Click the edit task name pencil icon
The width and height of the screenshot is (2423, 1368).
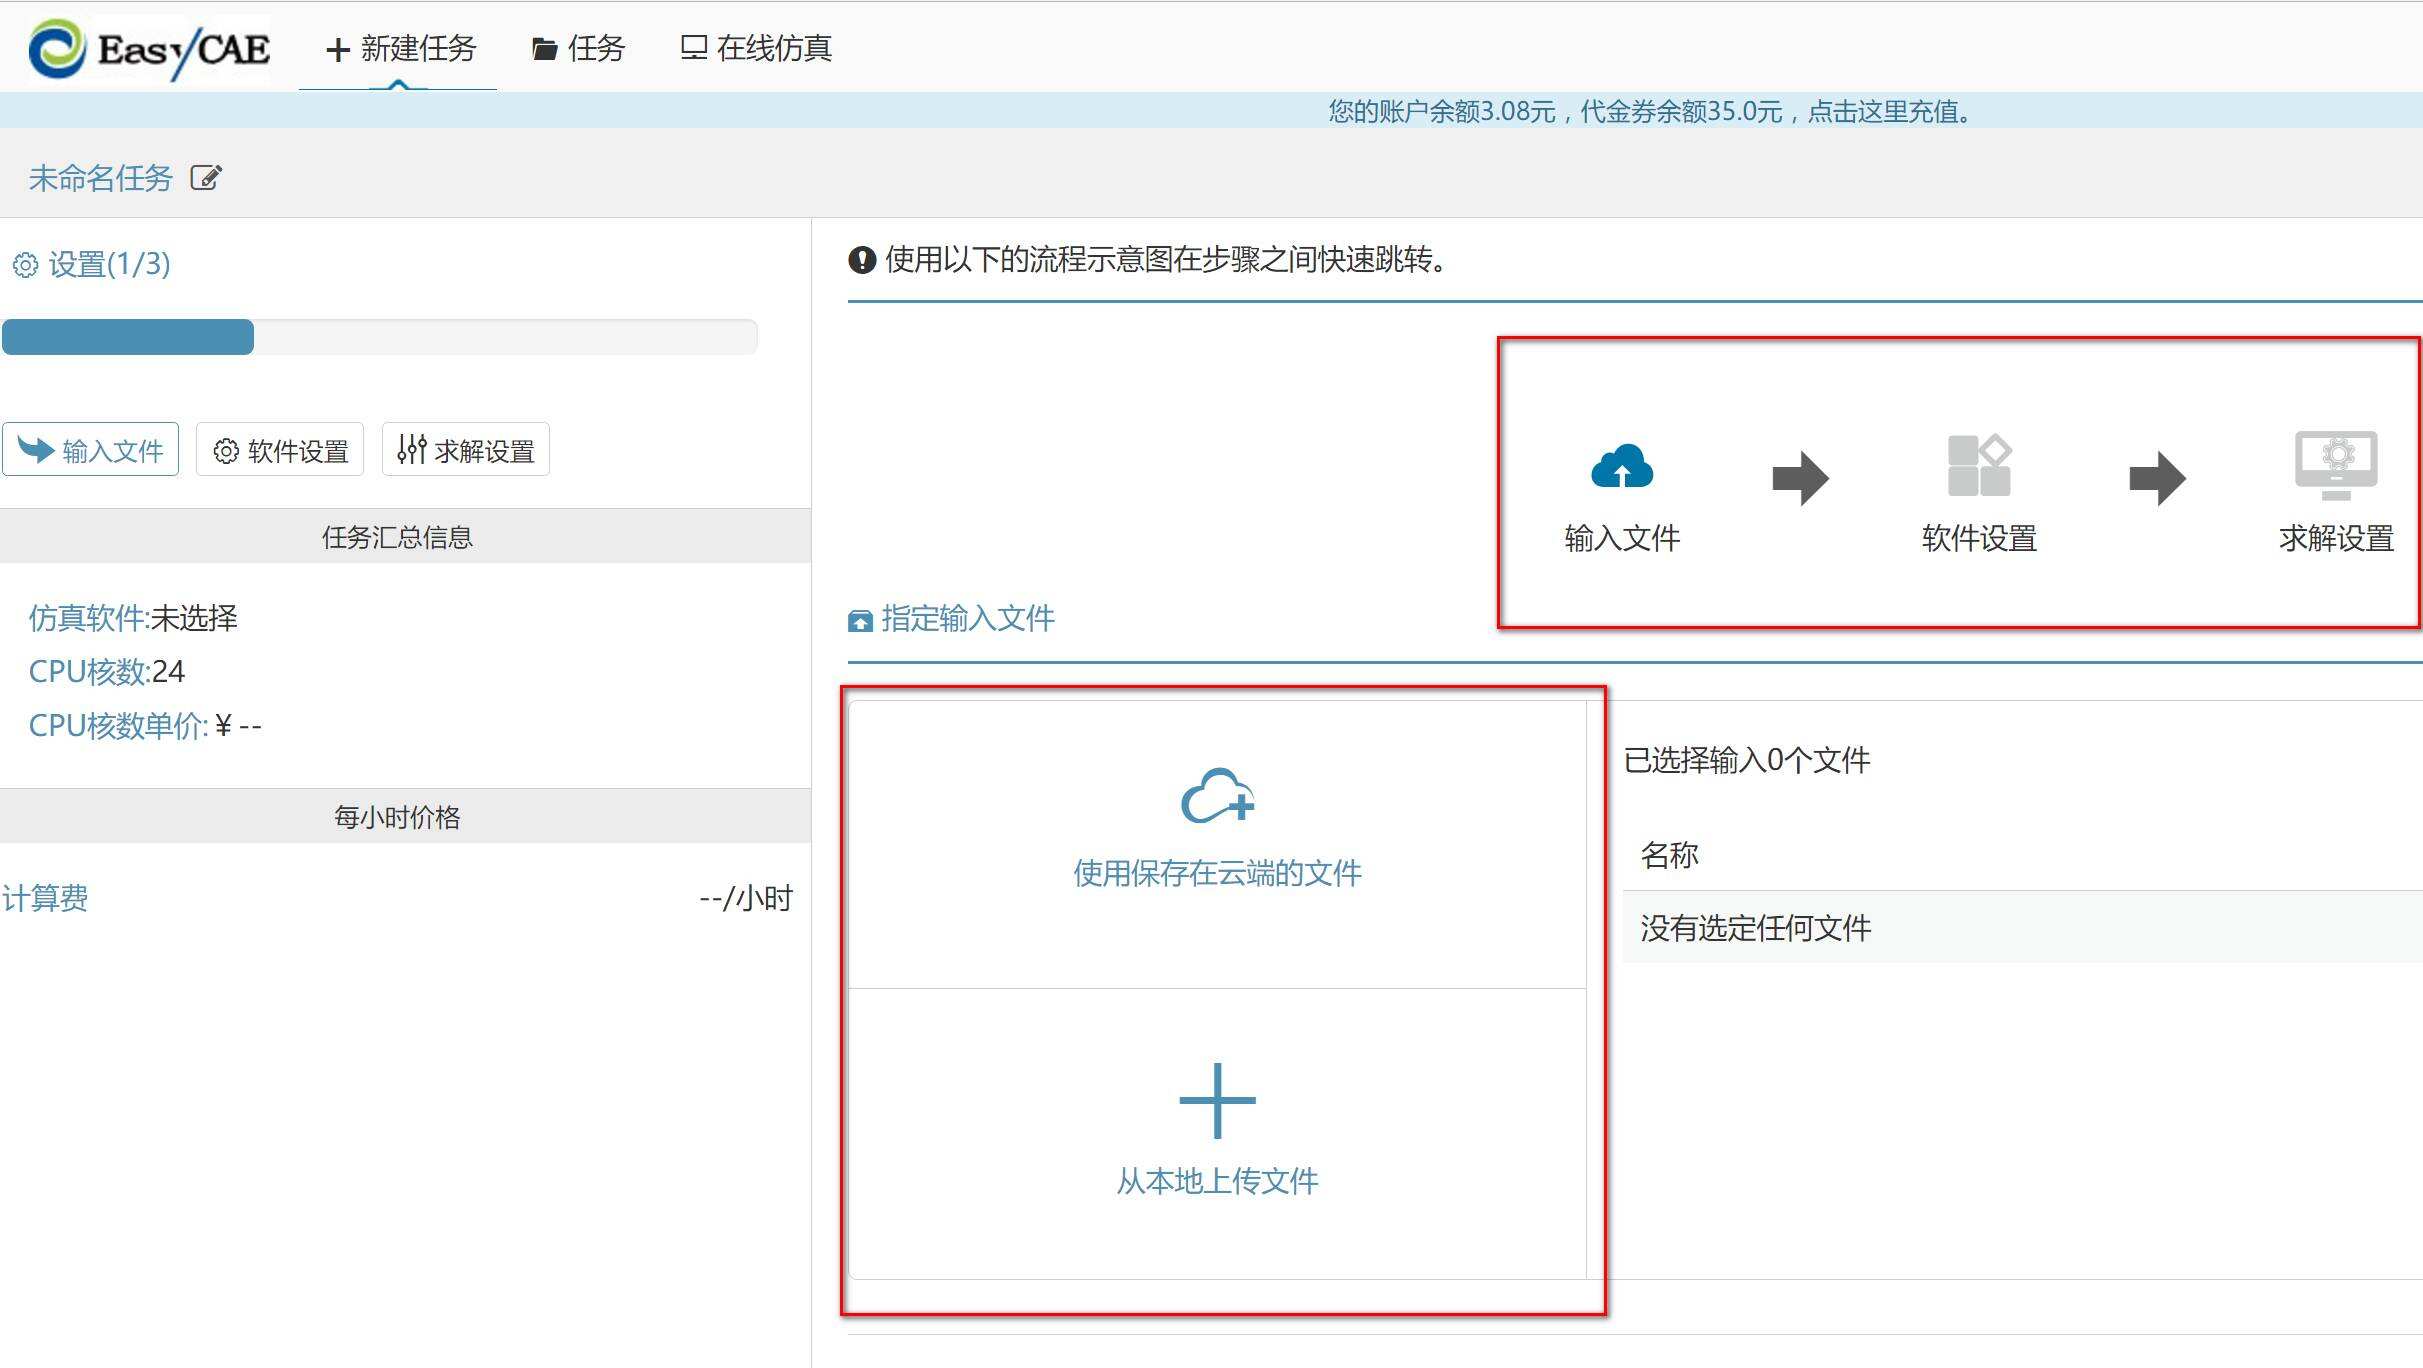tap(206, 178)
